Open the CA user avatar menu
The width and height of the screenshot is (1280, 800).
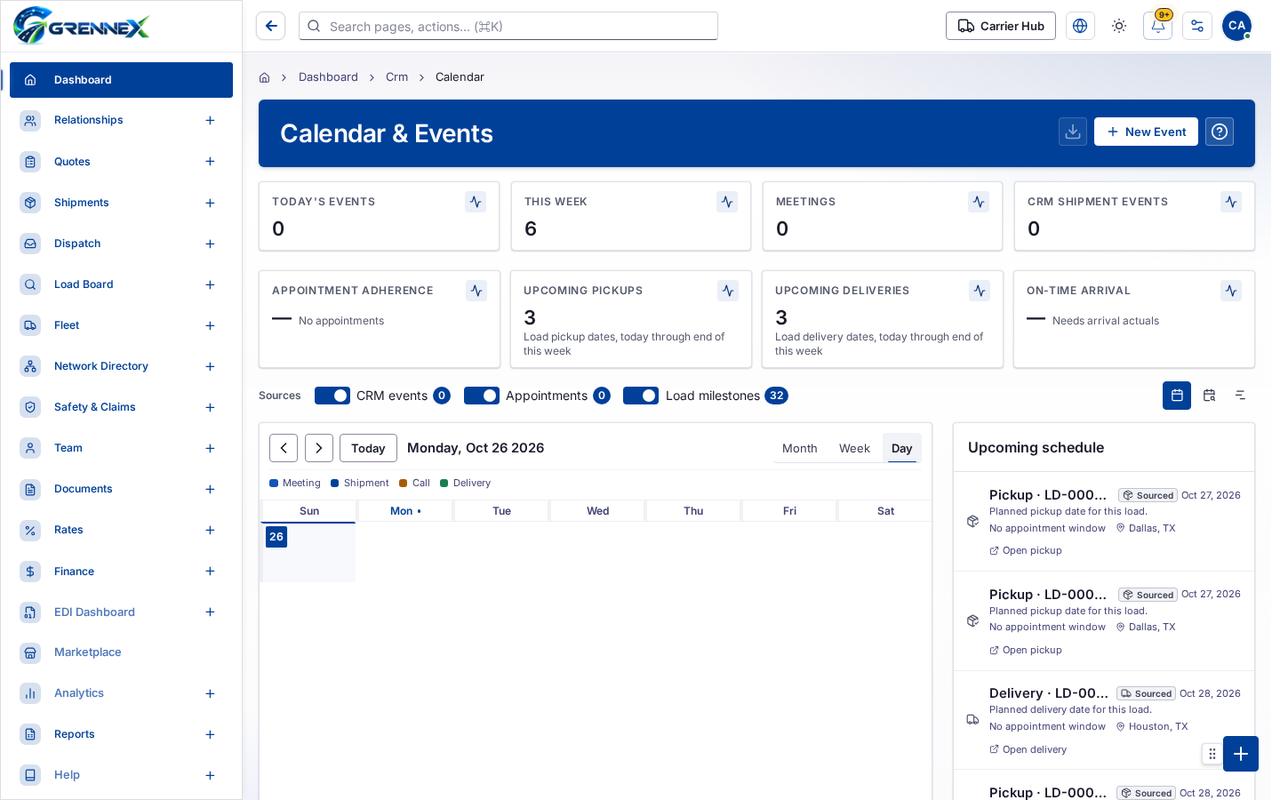tap(1237, 26)
